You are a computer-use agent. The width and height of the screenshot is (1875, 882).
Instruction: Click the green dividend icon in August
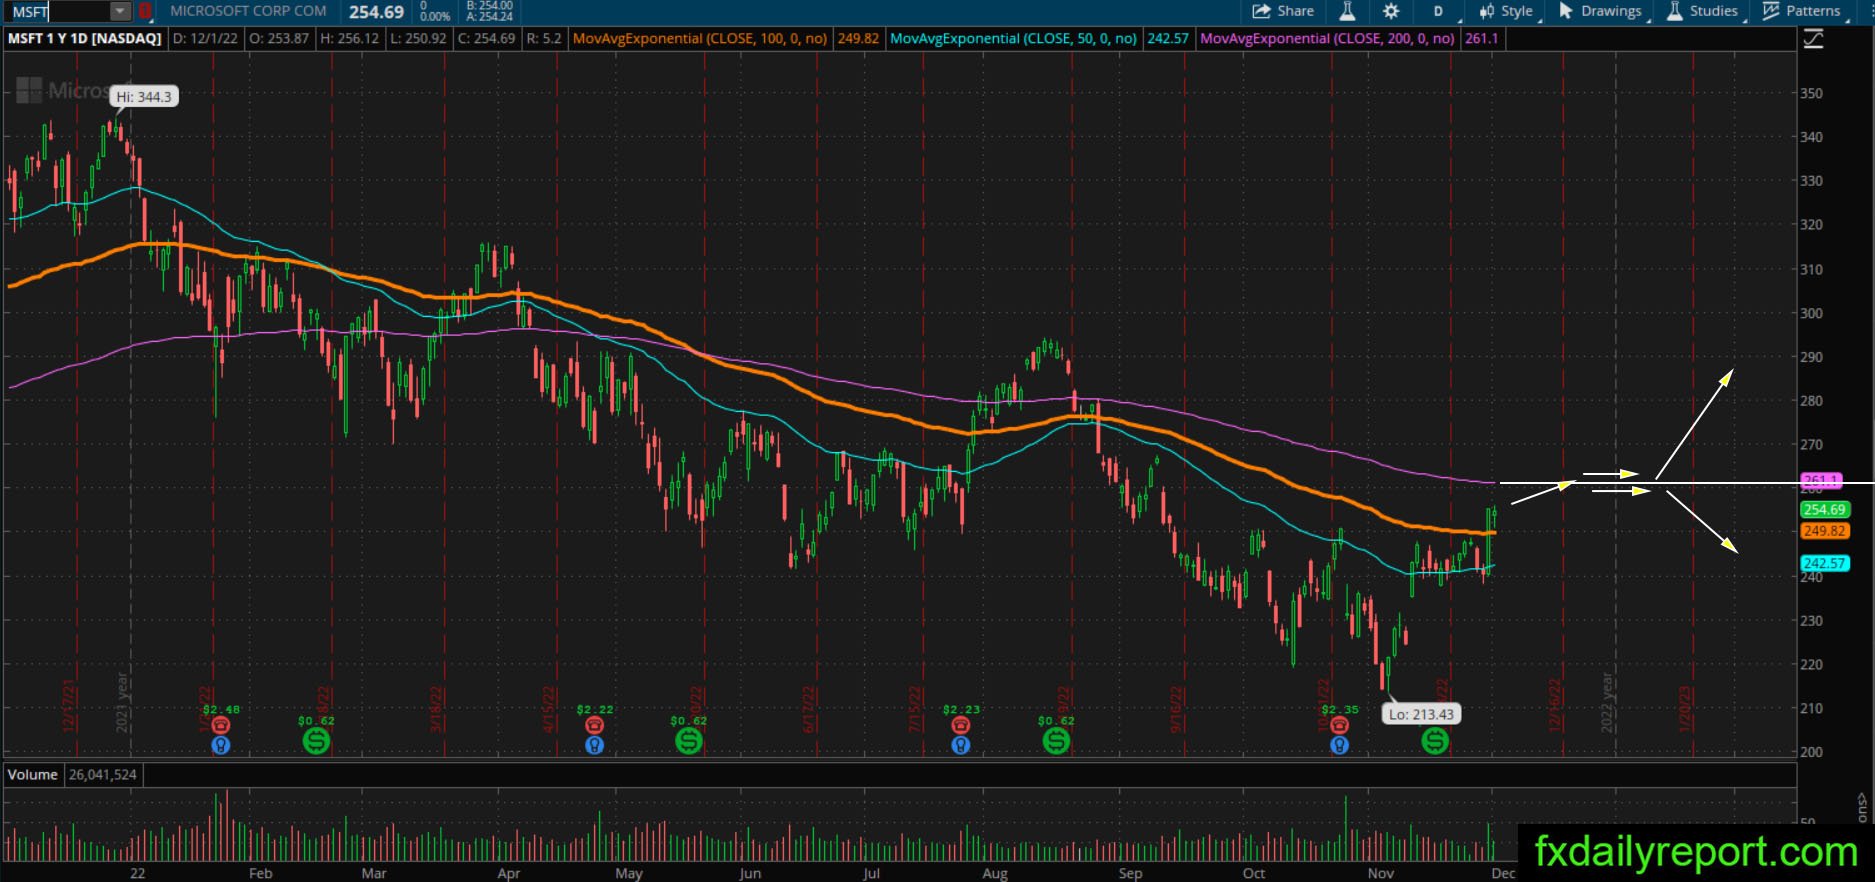click(1056, 741)
